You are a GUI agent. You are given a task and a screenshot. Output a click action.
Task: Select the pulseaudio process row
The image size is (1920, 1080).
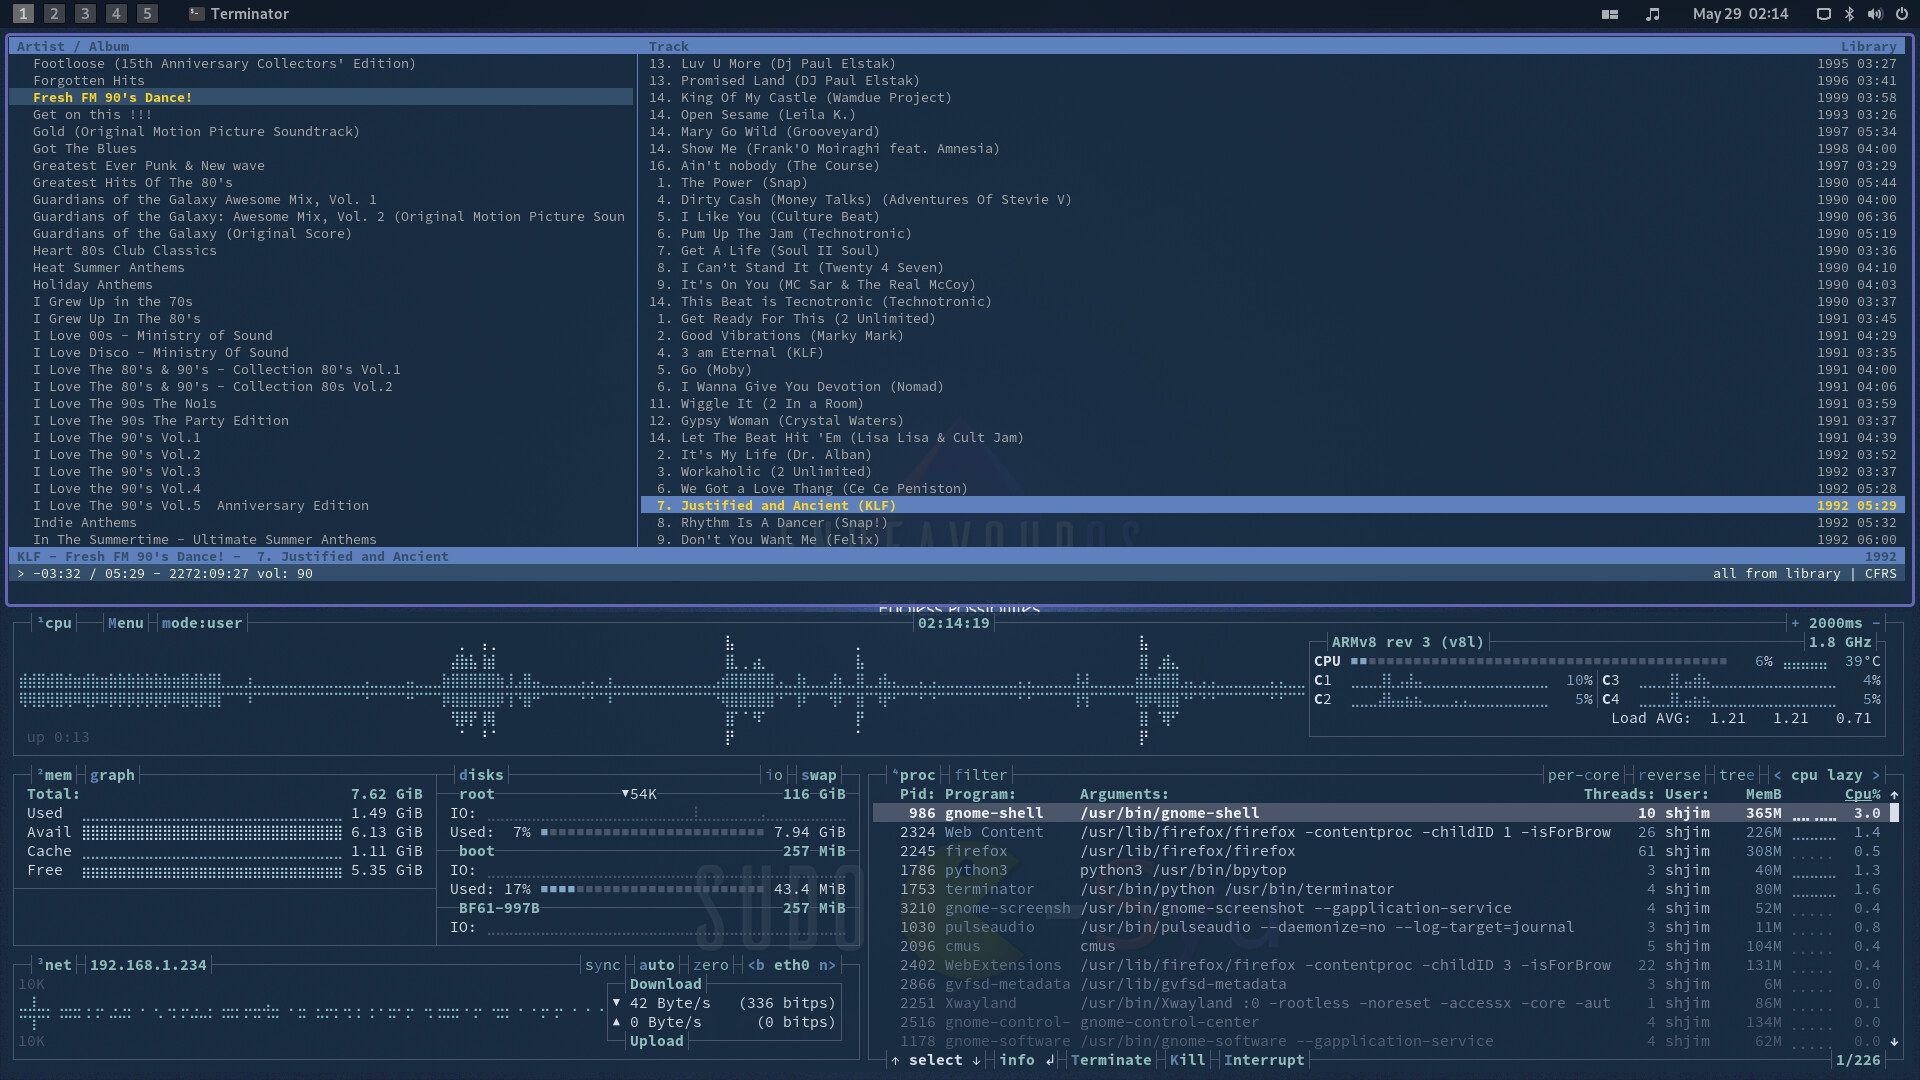[x=1380, y=927]
